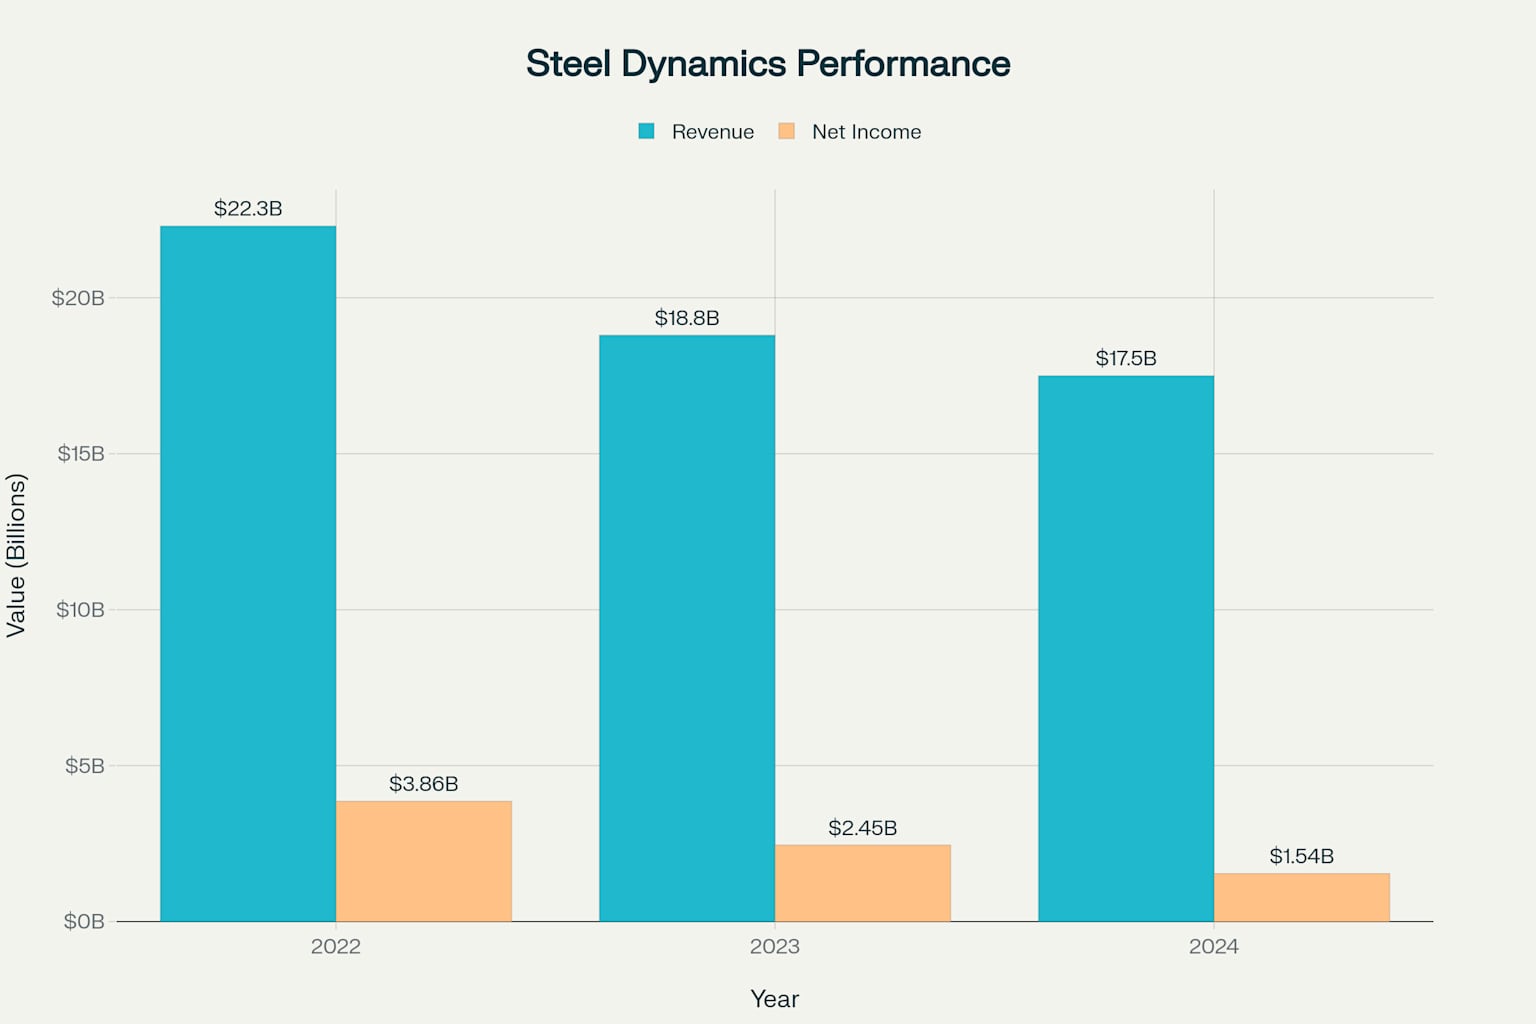
Task: Click the $22.3B data label
Action: click(x=247, y=210)
